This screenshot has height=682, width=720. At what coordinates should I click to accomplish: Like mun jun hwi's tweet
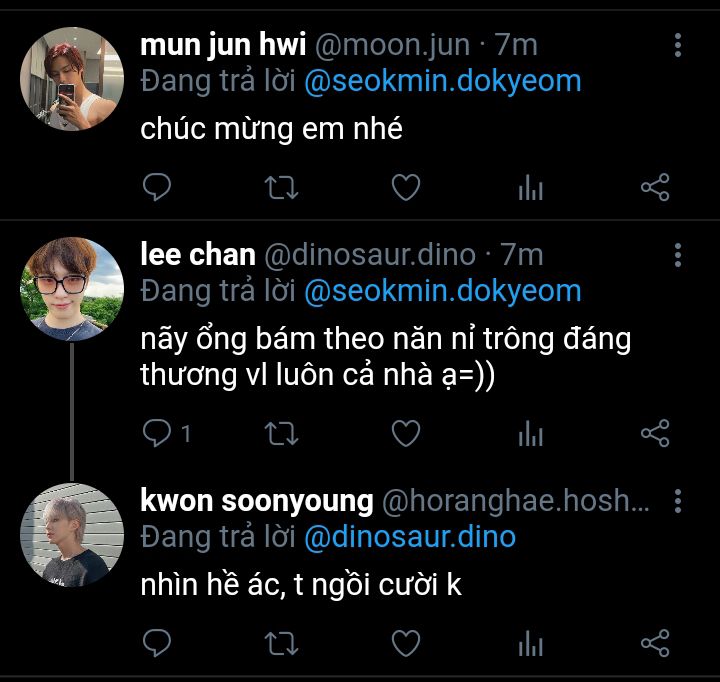(405, 187)
